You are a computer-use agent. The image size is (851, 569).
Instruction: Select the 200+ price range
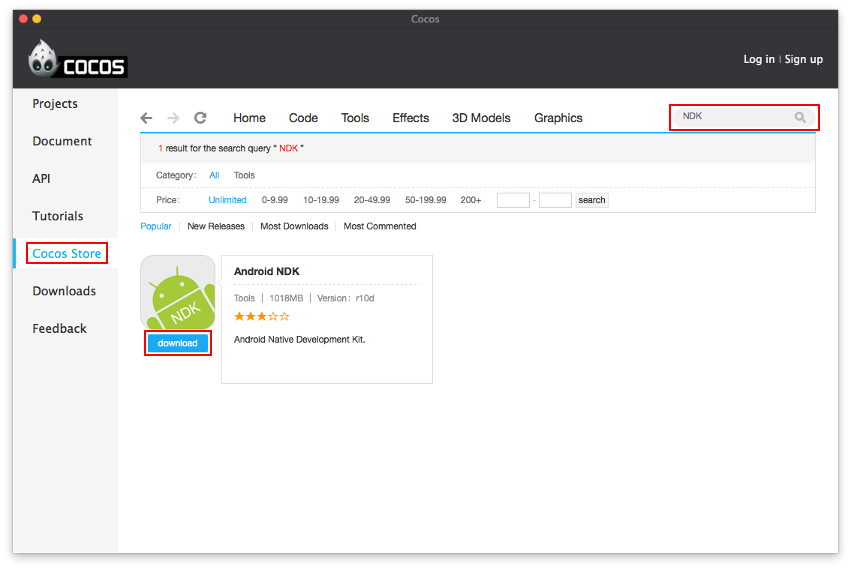click(471, 200)
